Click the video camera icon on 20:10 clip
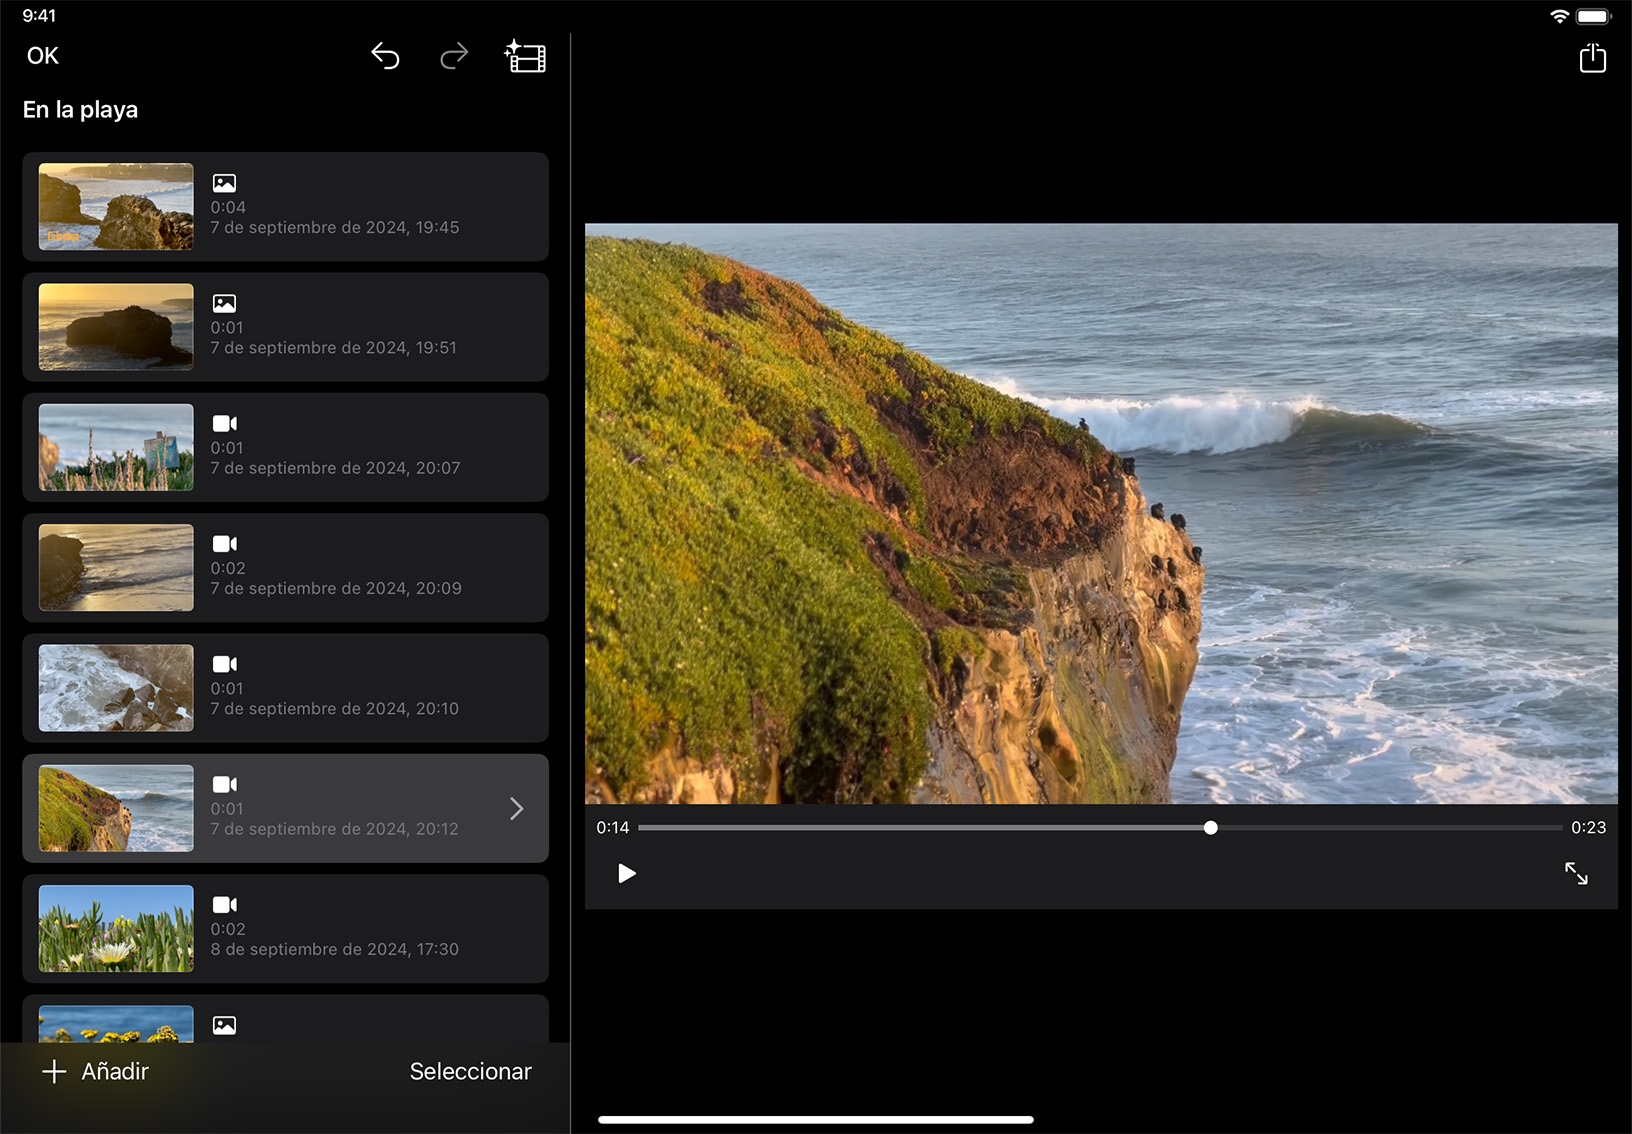 tap(225, 664)
